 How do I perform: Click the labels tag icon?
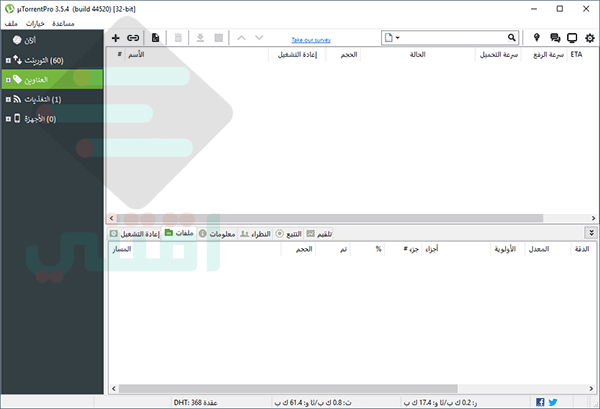(x=17, y=79)
